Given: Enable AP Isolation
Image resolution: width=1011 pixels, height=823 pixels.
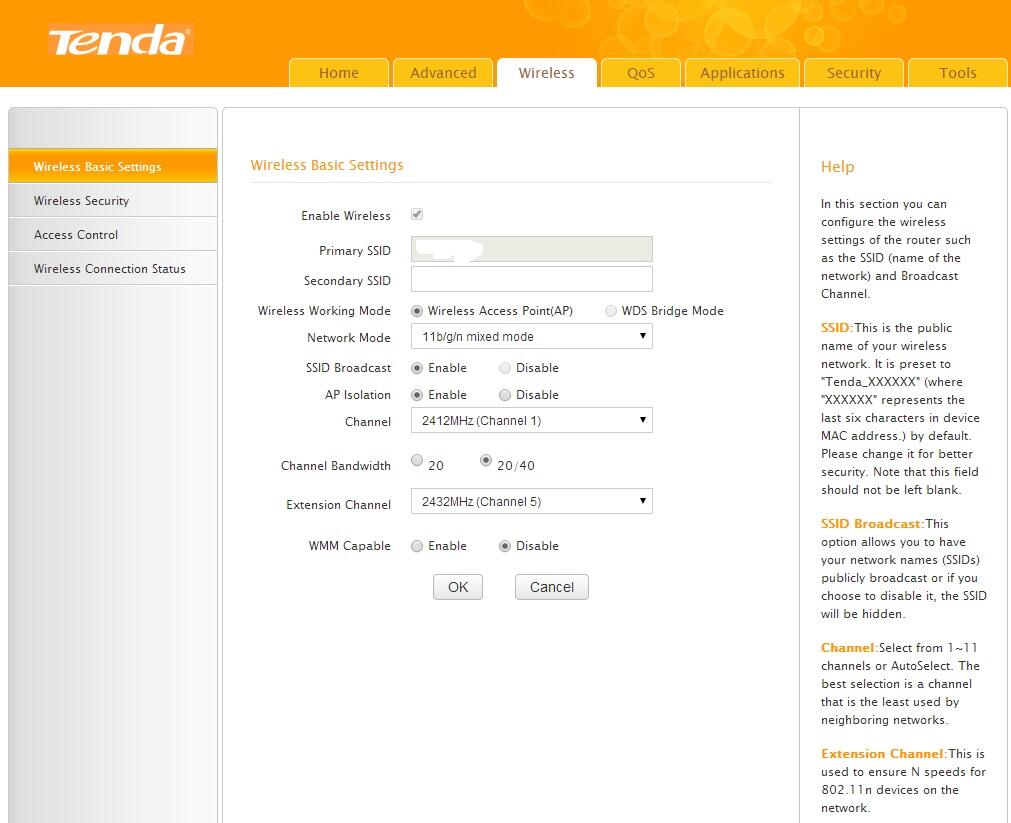Looking at the screenshot, I should 417,395.
